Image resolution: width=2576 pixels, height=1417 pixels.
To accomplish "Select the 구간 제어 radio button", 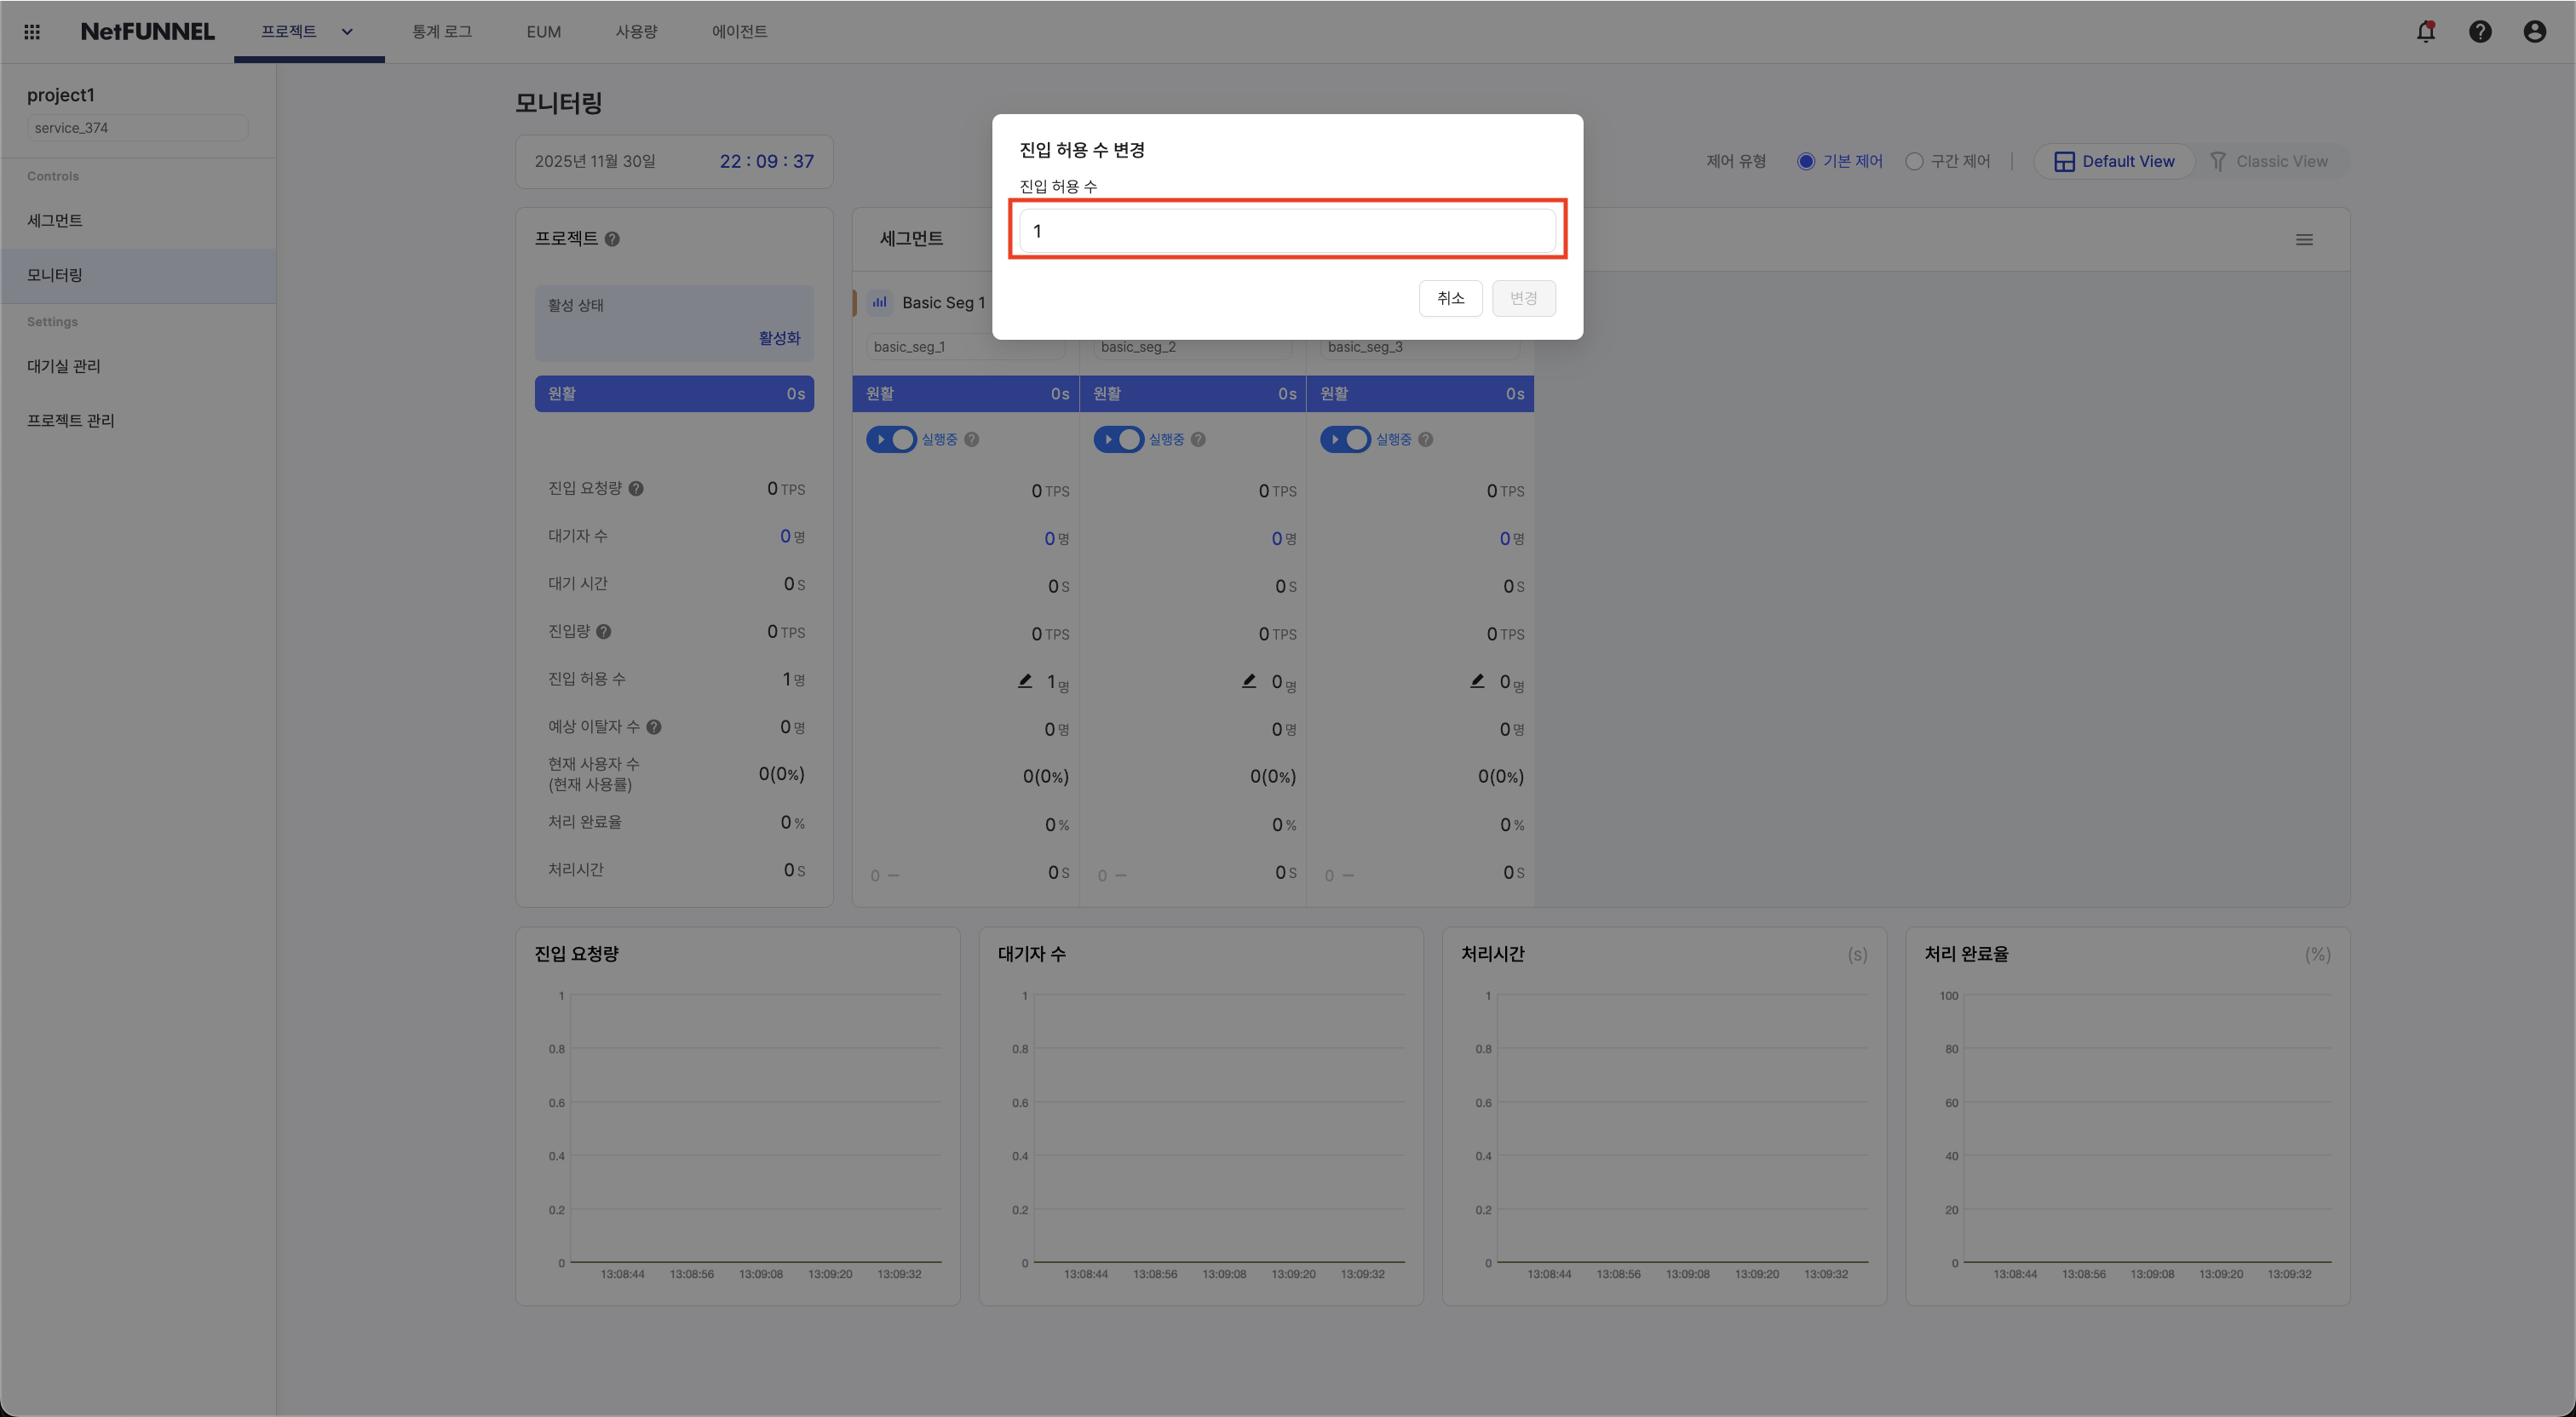I will click(1912, 161).
